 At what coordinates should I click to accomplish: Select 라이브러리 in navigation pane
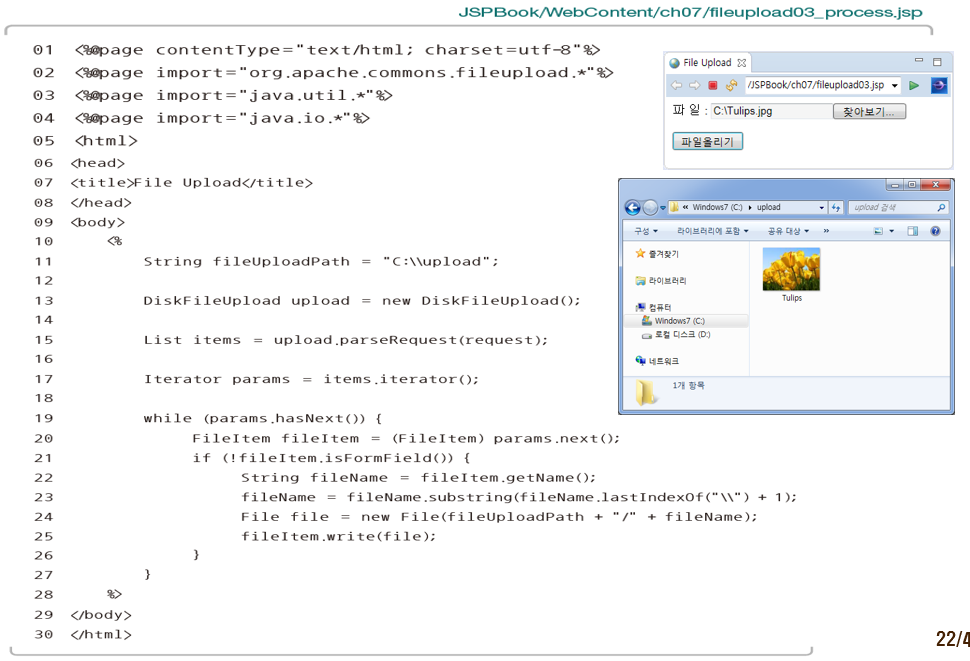(x=667, y=281)
